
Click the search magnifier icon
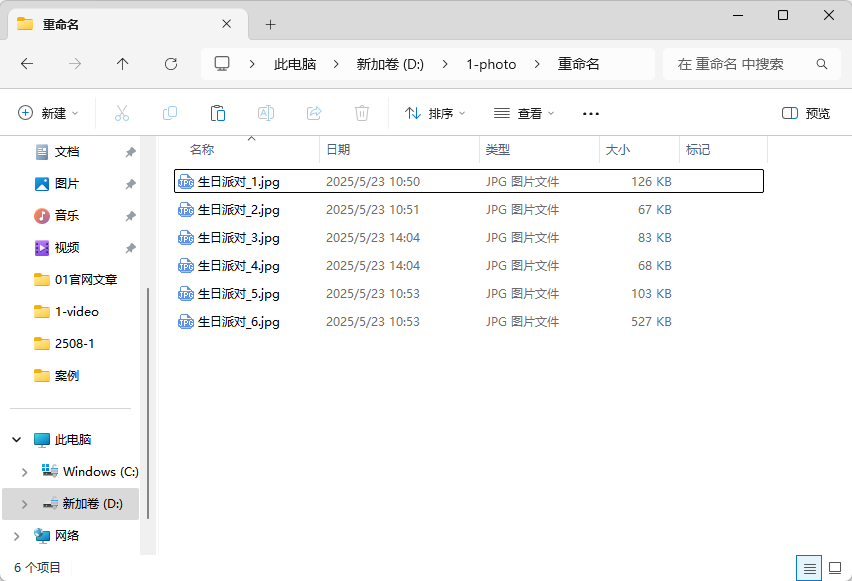[822, 64]
